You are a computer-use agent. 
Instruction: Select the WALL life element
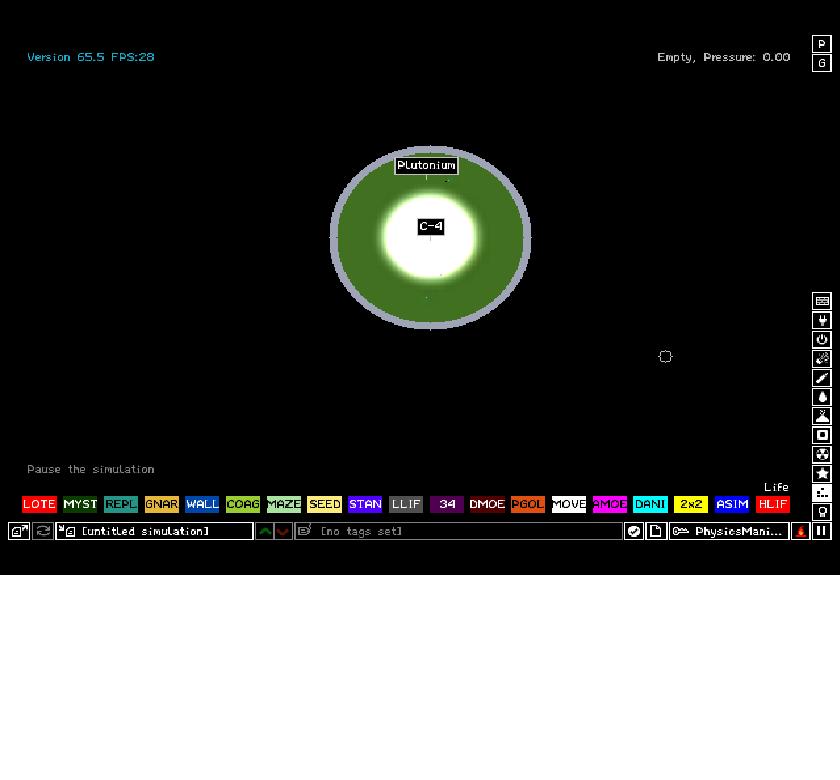(x=202, y=504)
